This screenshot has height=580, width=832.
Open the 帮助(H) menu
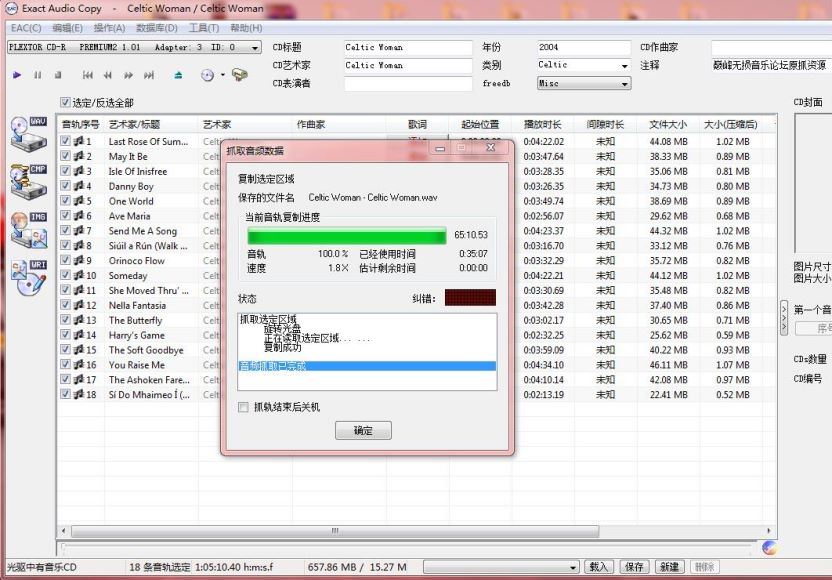[x=246, y=28]
